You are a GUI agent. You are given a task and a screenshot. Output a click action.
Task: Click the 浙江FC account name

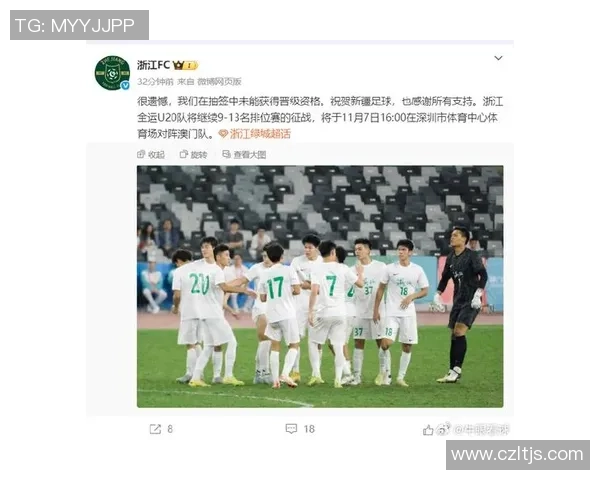point(153,65)
